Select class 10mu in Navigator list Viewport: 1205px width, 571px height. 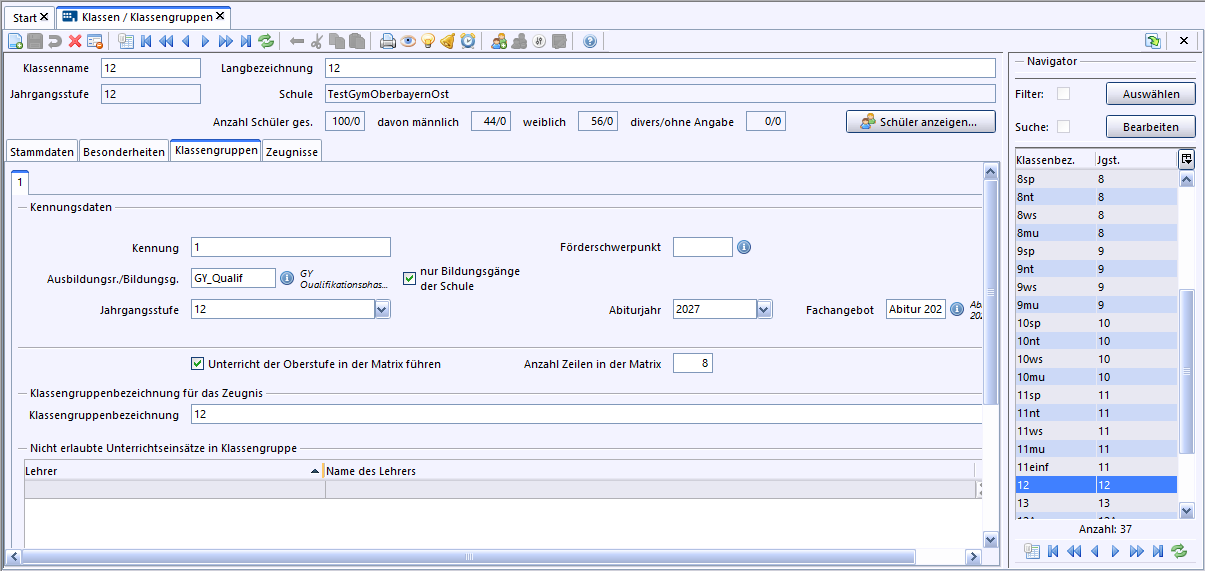point(1096,377)
